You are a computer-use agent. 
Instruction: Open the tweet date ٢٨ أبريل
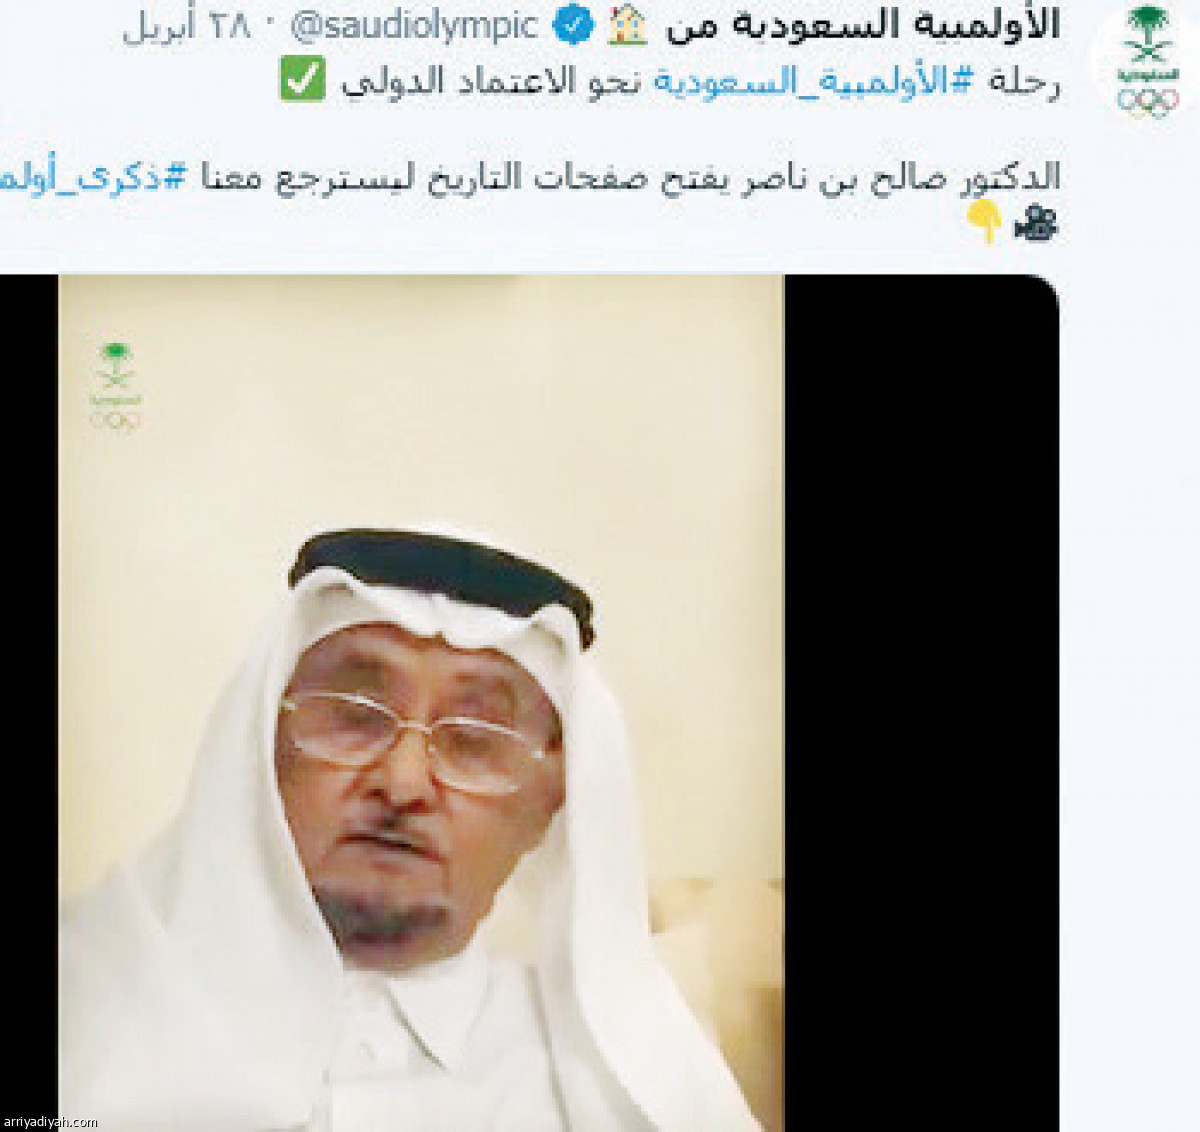click(185, 27)
